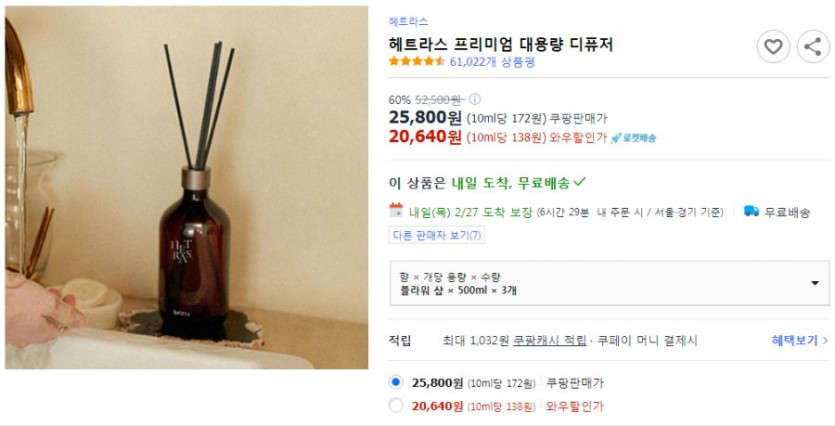Screen dimensions: 835x426
Task: Click the diffuser product image
Action: (x=186, y=187)
